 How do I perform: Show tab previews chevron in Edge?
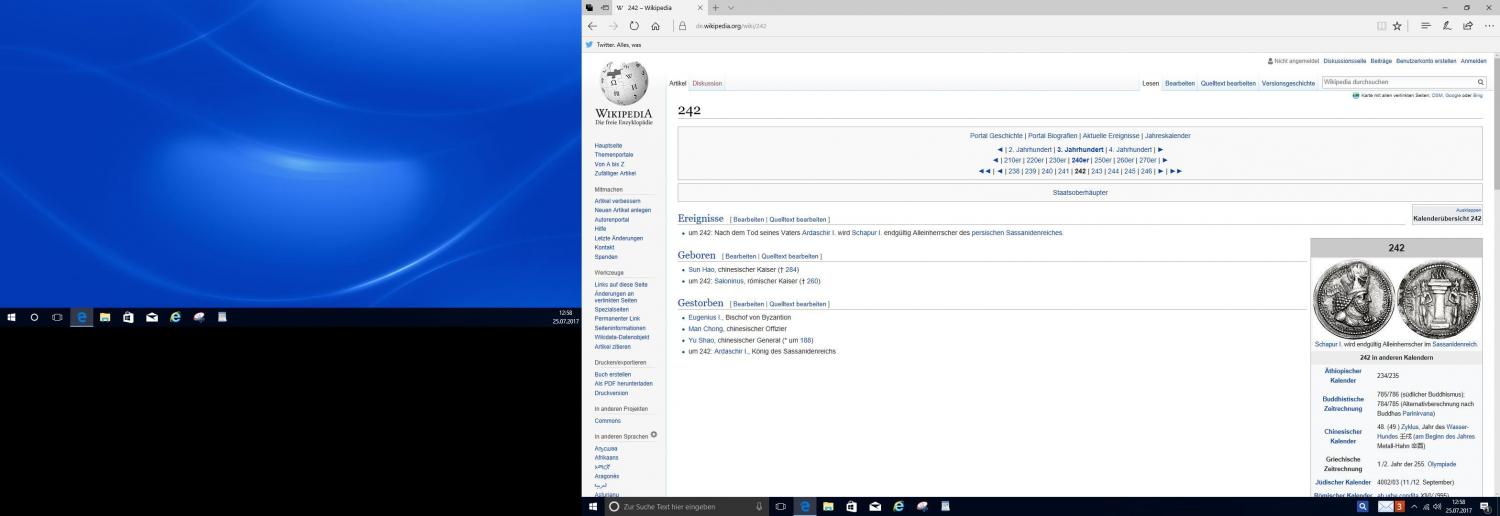coord(731,8)
